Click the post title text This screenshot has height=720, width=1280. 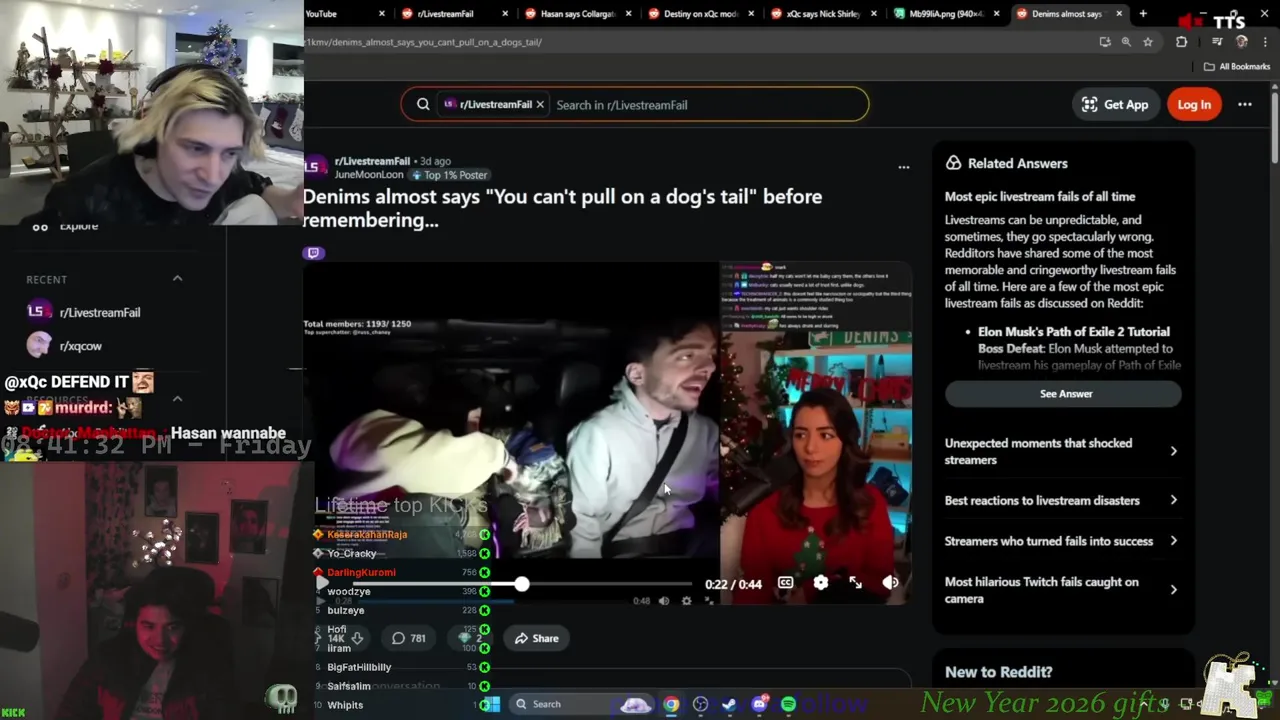pyautogui.click(x=562, y=208)
